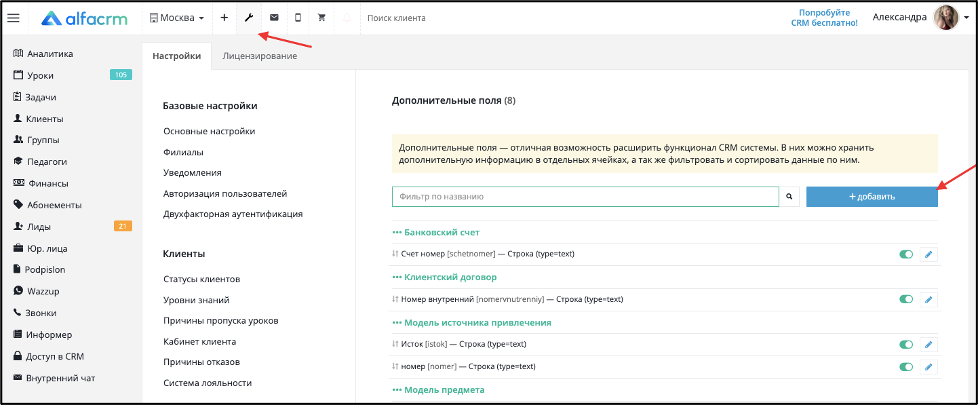Open Система лояльности settings

click(x=207, y=383)
